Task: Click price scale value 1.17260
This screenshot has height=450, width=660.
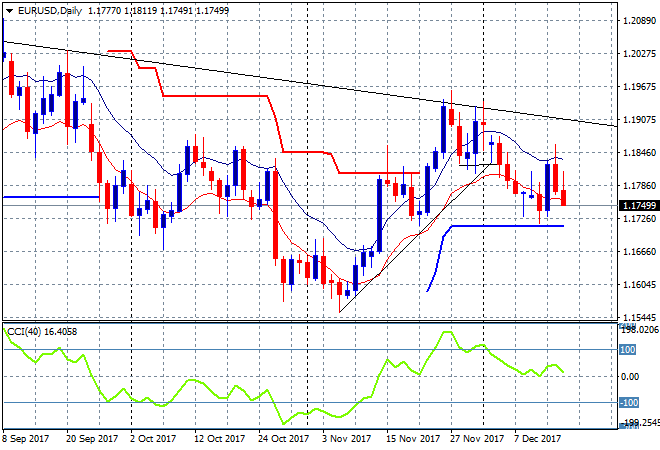Action: point(639,218)
